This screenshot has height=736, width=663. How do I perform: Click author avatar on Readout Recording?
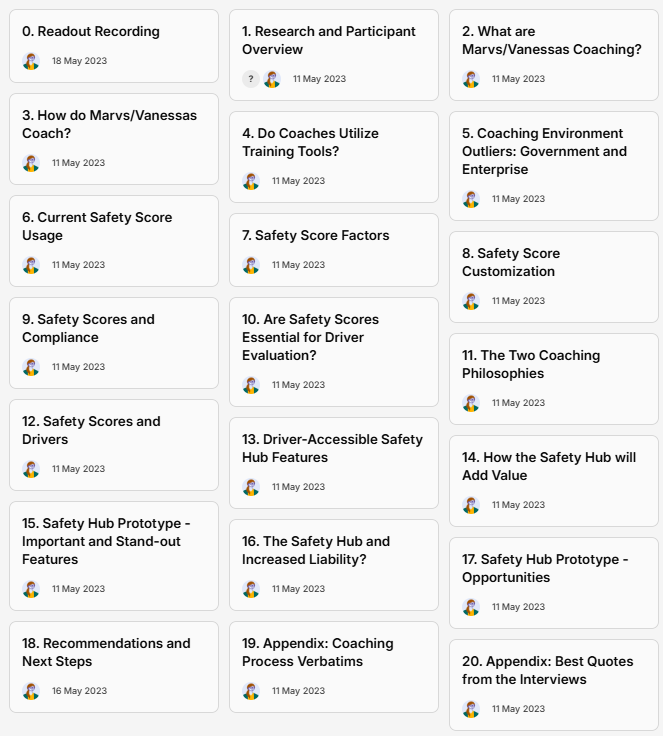point(31,61)
